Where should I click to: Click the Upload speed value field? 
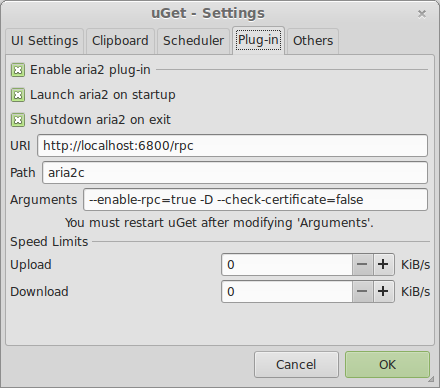point(287,265)
